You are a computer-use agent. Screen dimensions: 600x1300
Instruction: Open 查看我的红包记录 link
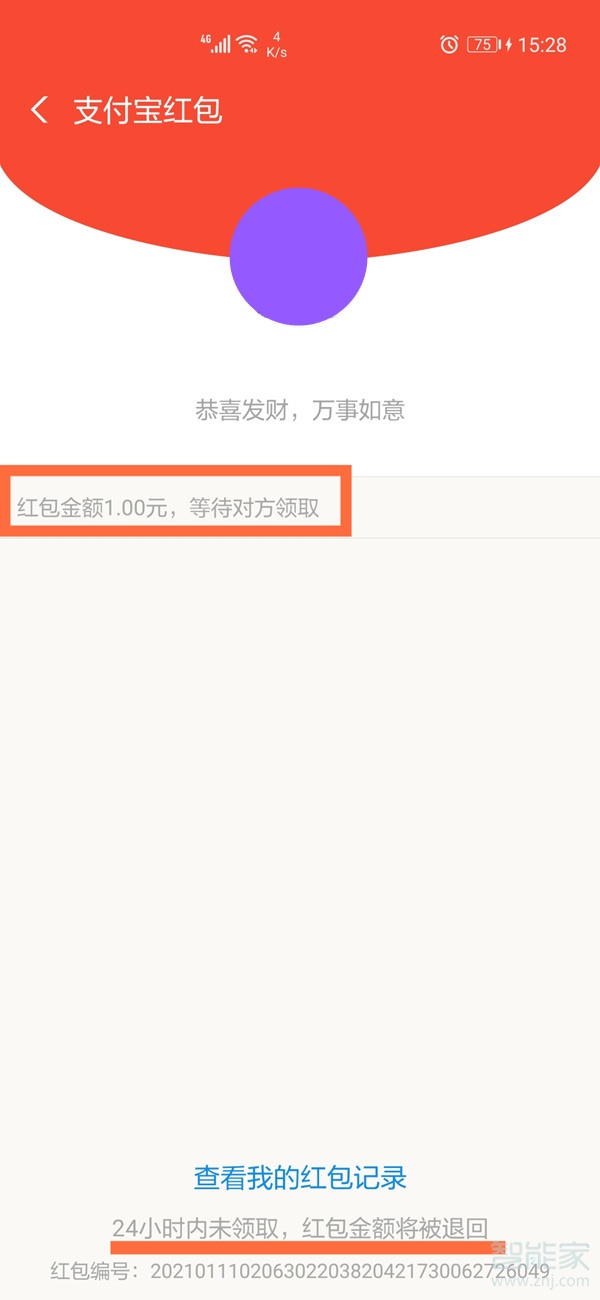click(x=300, y=1177)
